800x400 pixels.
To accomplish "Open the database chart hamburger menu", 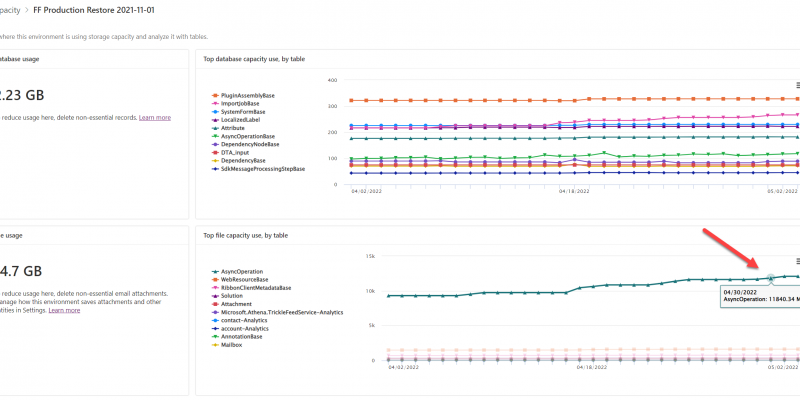I will pyautogui.click(x=797, y=85).
